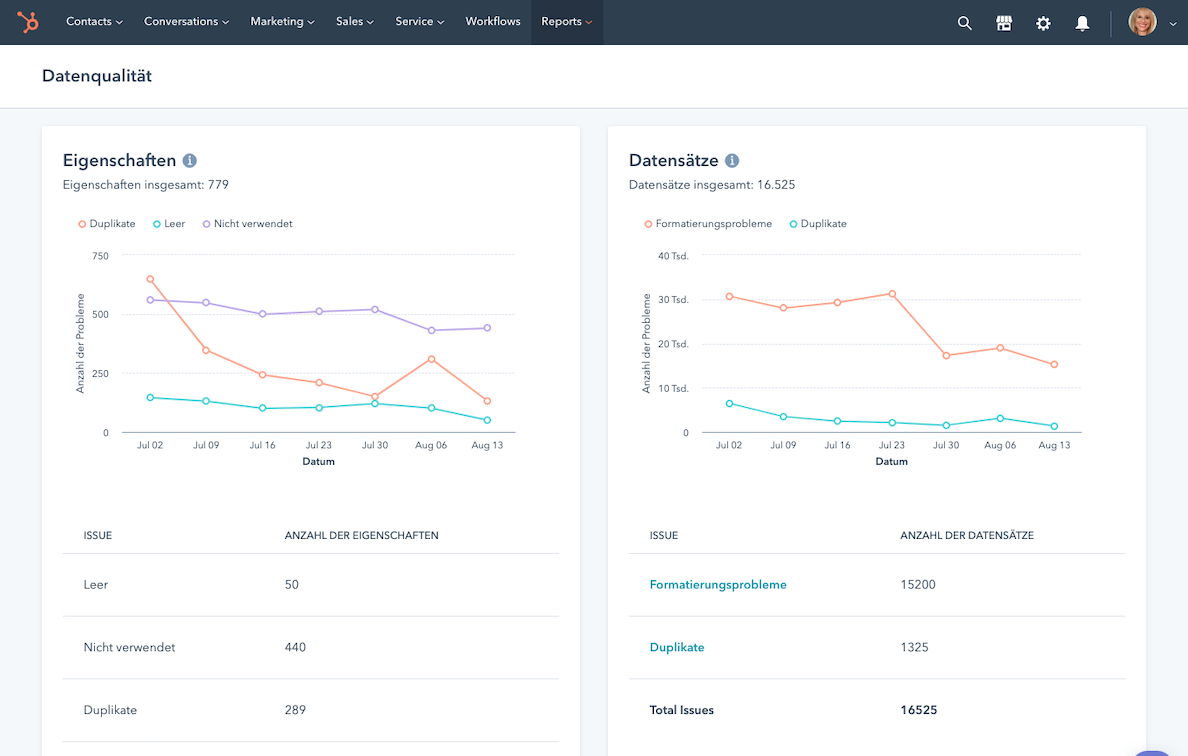1188x756 pixels.
Task: Open the Marketplace storefront icon
Action: click(1004, 23)
